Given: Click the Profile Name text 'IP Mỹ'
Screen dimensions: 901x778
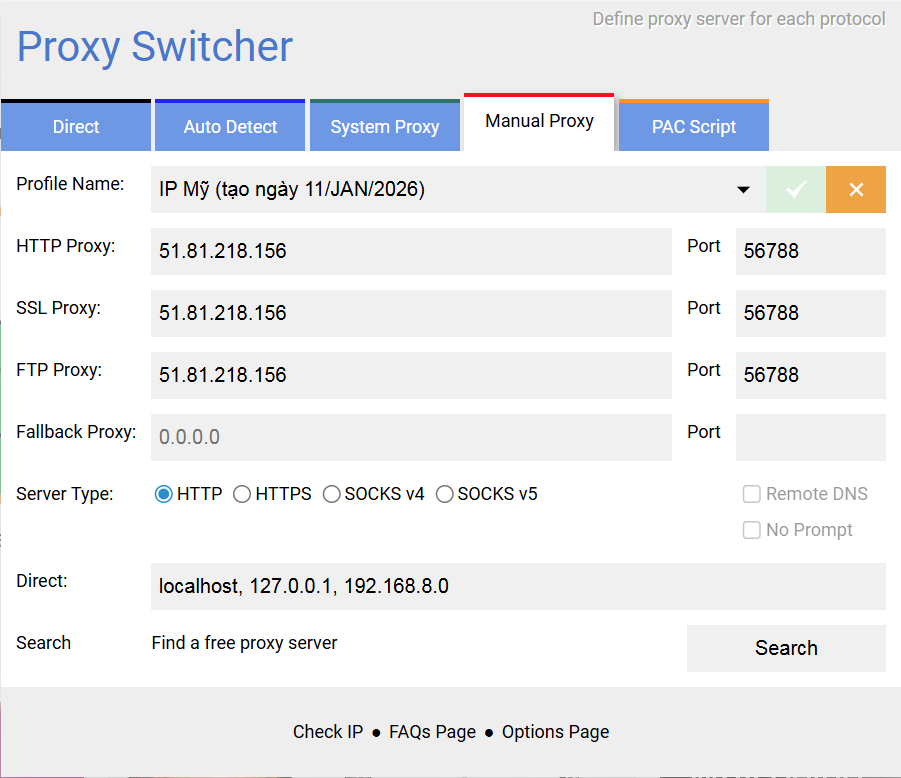Looking at the screenshot, I should (x=184, y=189).
